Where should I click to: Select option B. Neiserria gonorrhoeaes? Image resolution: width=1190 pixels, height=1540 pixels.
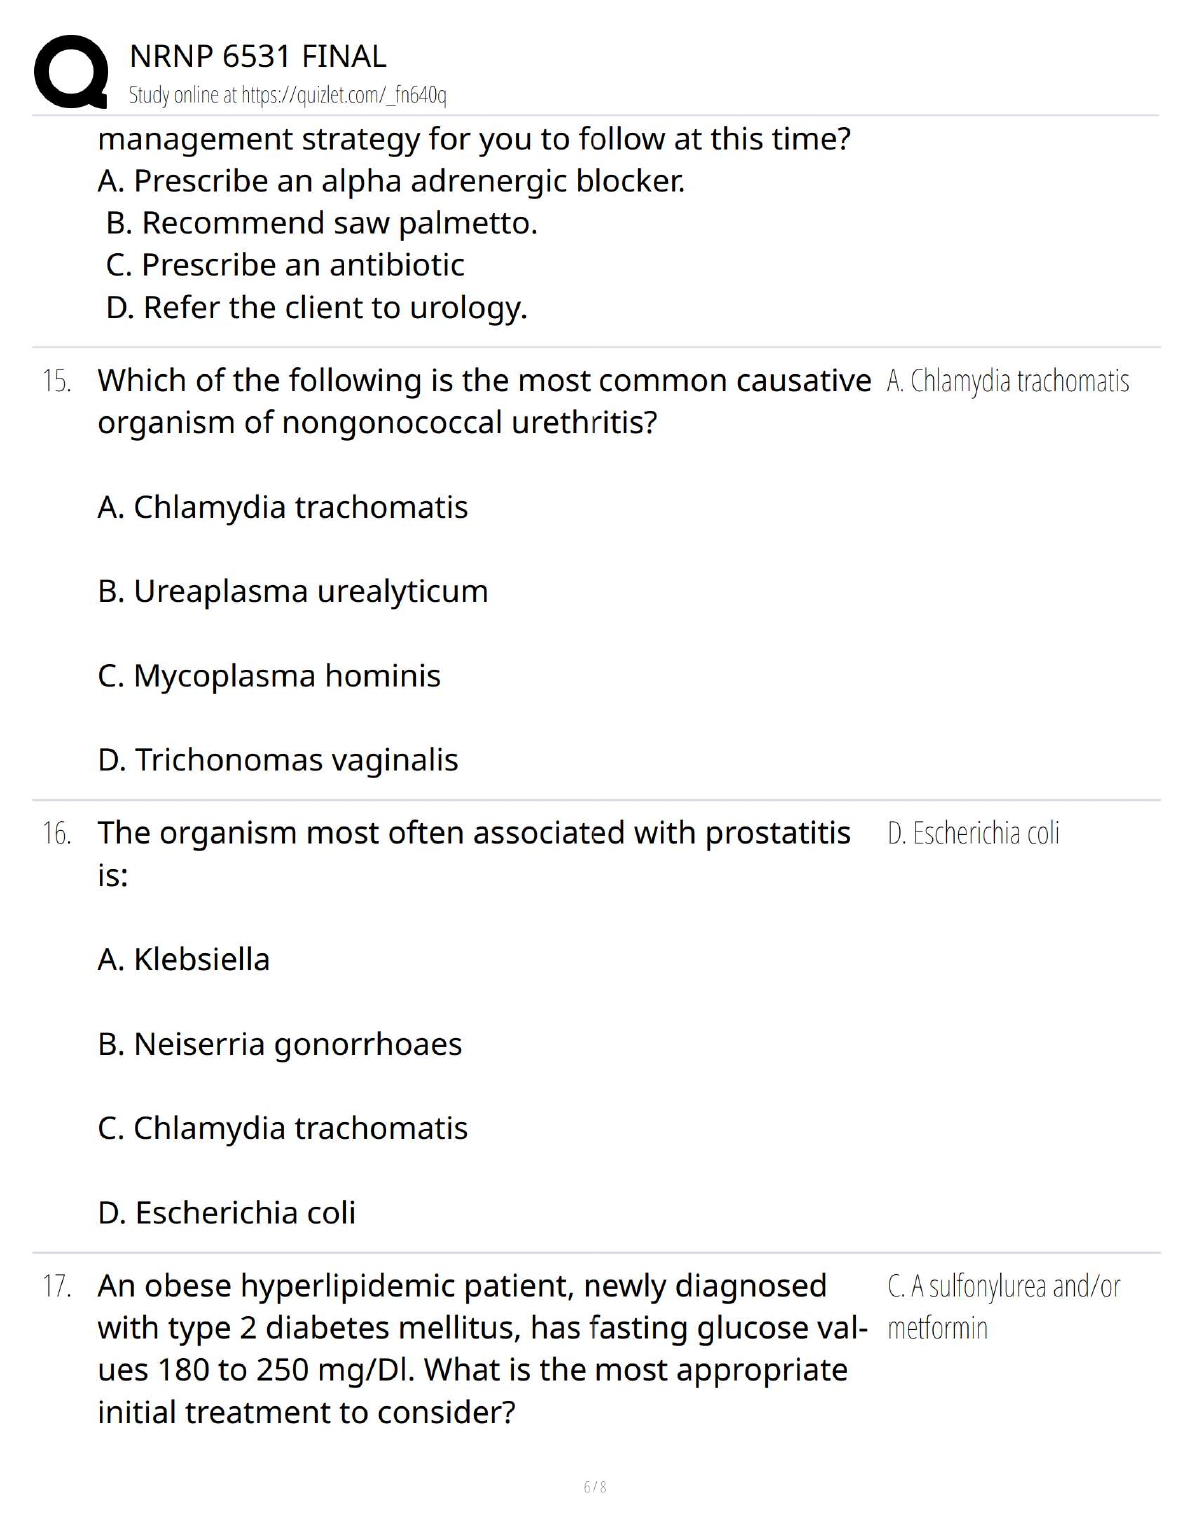pyautogui.click(x=280, y=1044)
